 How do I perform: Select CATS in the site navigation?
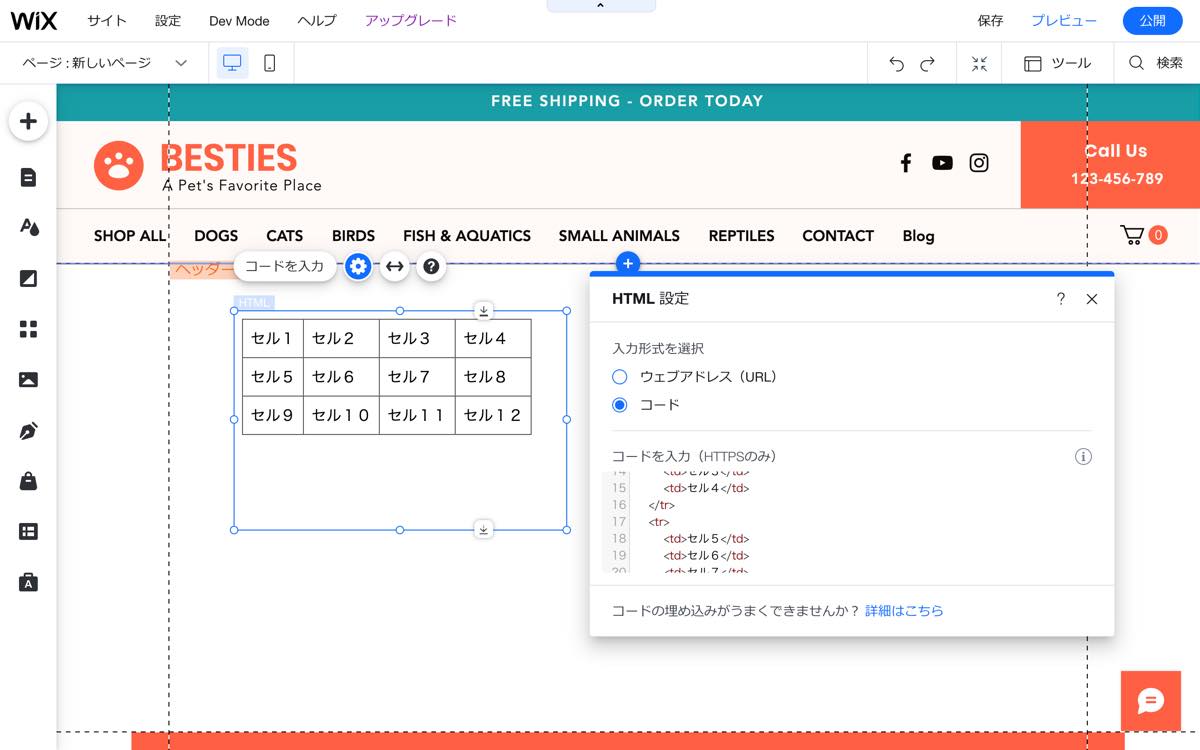click(284, 236)
